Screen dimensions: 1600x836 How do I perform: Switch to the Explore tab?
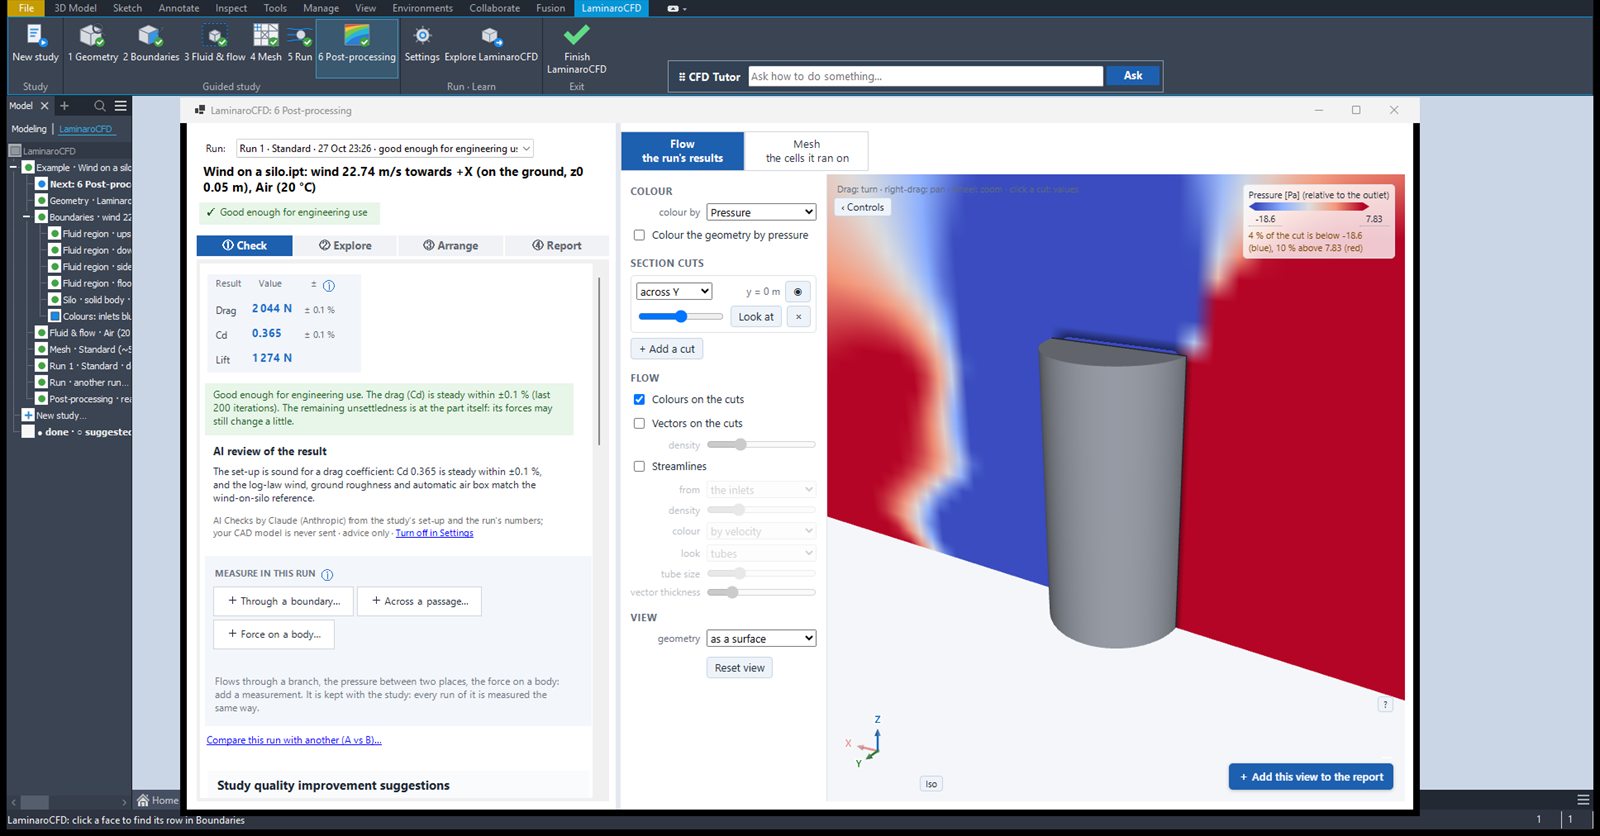click(x=345, y=245)
